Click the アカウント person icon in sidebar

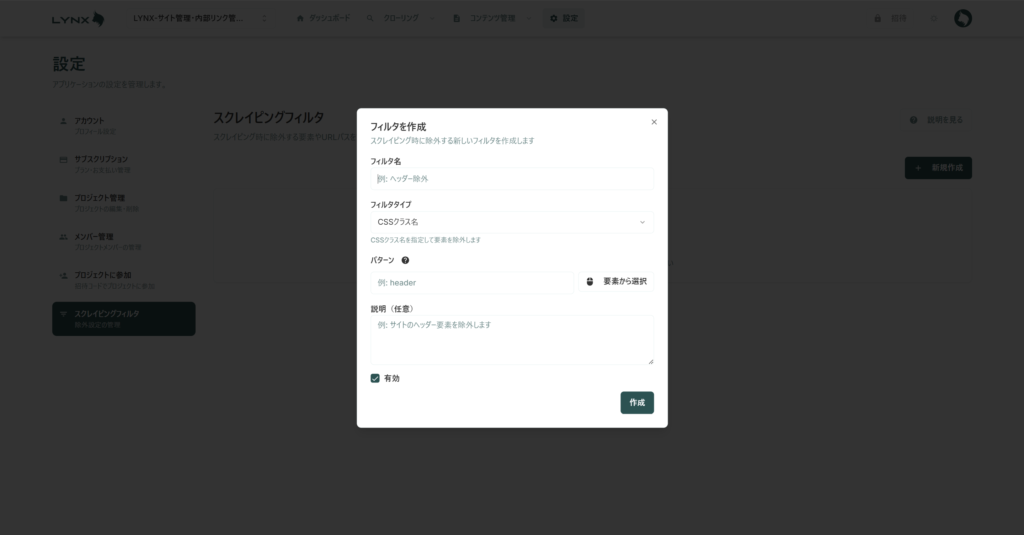pyautogui.click(x=64, y=121)
